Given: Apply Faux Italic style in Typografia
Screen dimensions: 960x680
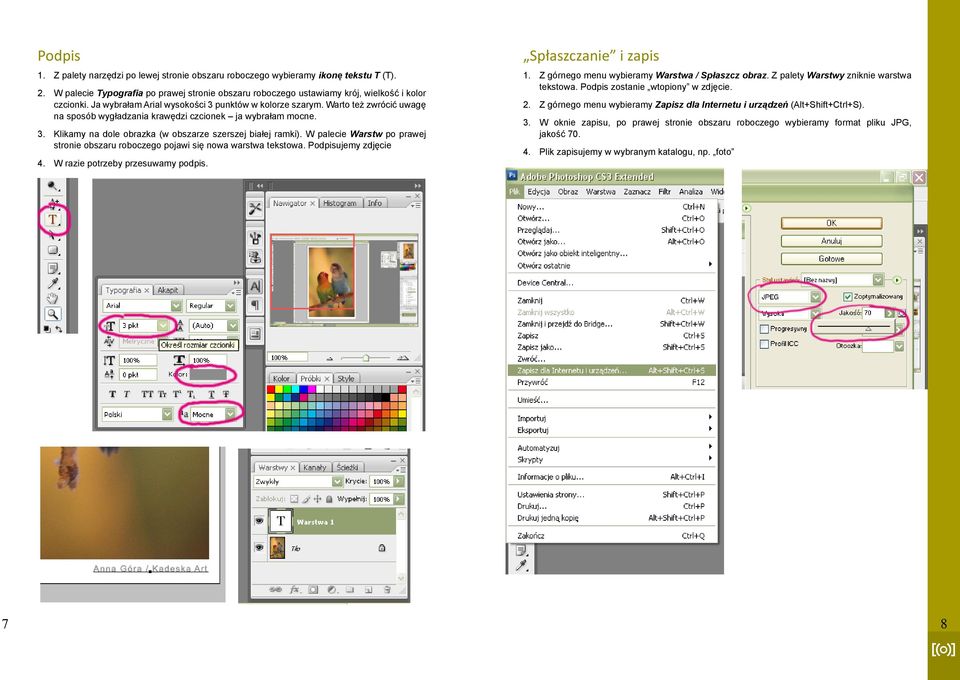Looking at the screenshot, I should pos(127,394).
